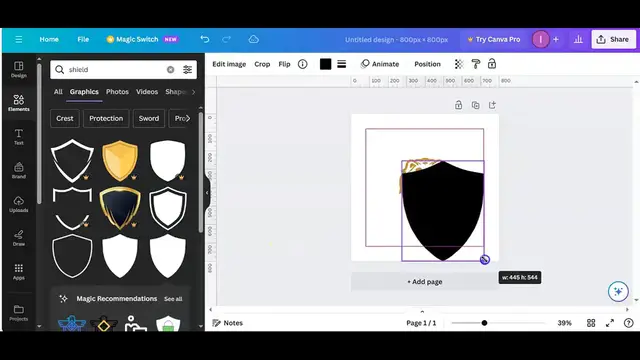Image resolution: width=640 pixels, height=360 pixels.
Task: Click the zoom slider handle
Action: [x=484, y=323]
